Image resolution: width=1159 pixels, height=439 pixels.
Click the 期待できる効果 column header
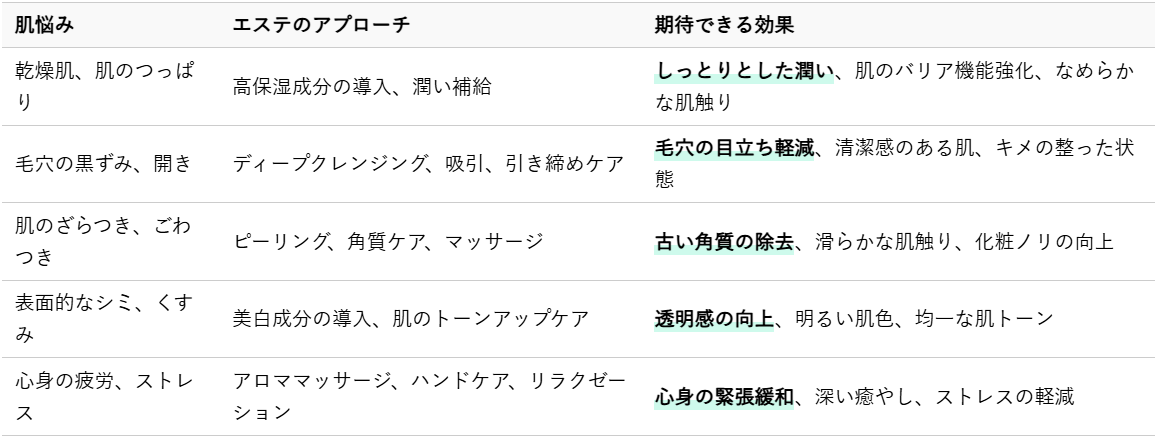tap(724, 26)
